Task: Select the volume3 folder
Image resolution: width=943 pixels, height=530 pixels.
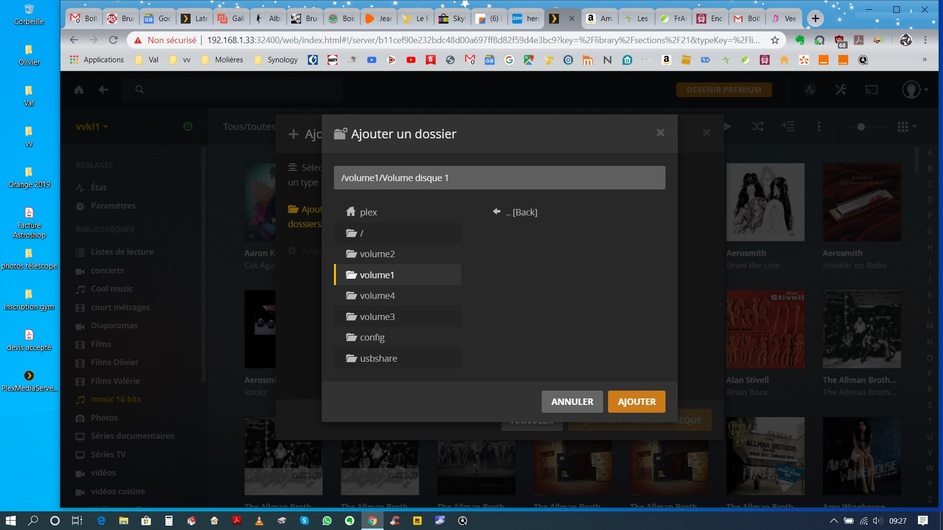Action: [398, 316]
